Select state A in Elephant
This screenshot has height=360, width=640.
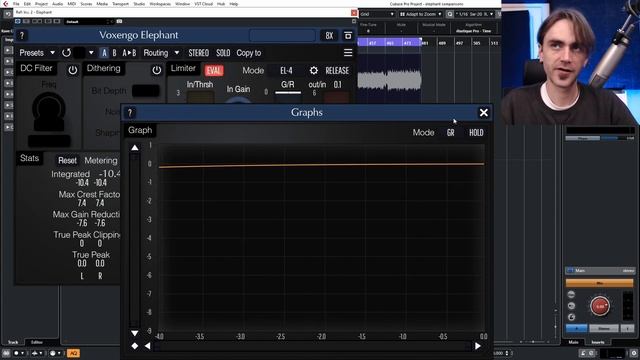point(104,53)
